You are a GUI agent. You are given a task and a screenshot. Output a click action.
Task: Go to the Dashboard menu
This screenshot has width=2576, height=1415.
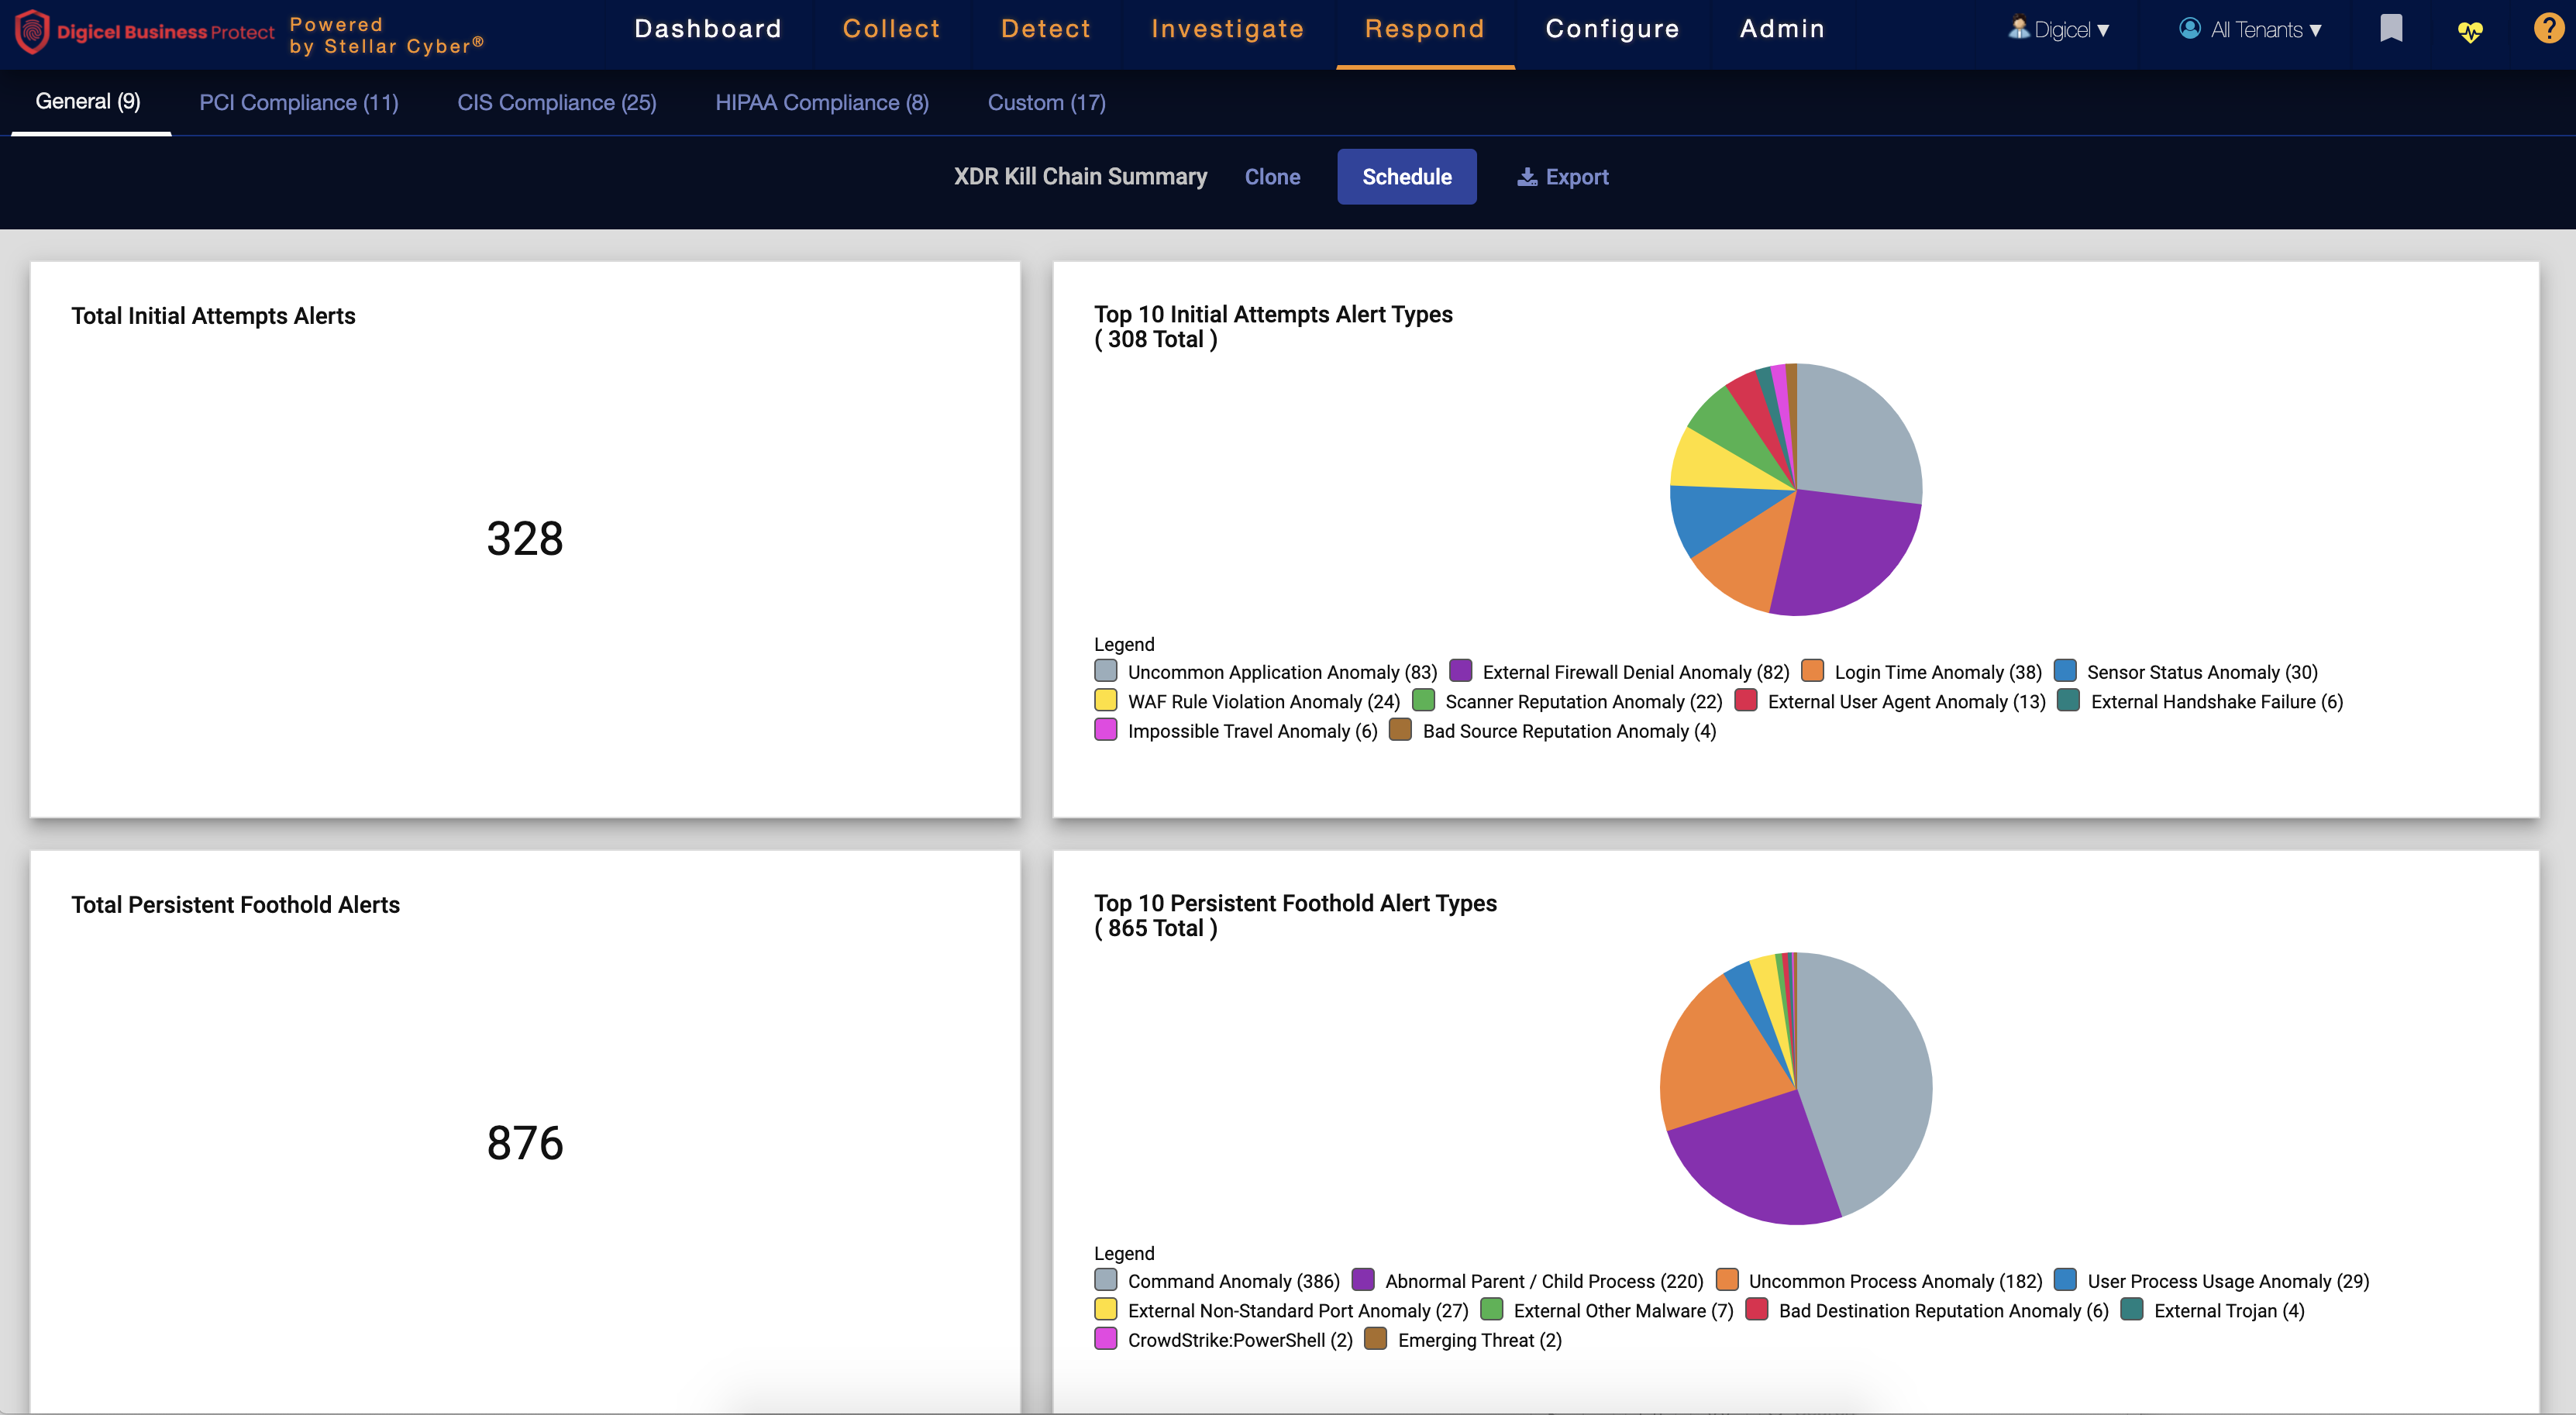(708, 29)
